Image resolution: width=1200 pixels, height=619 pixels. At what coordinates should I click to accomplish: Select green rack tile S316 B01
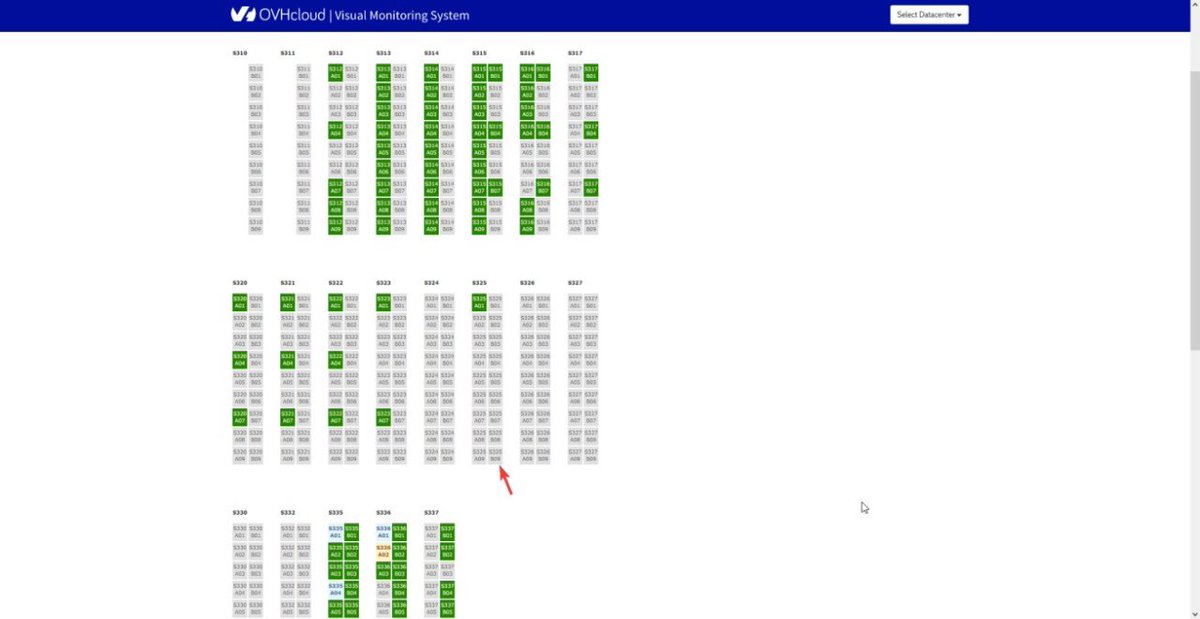point(543,73)
